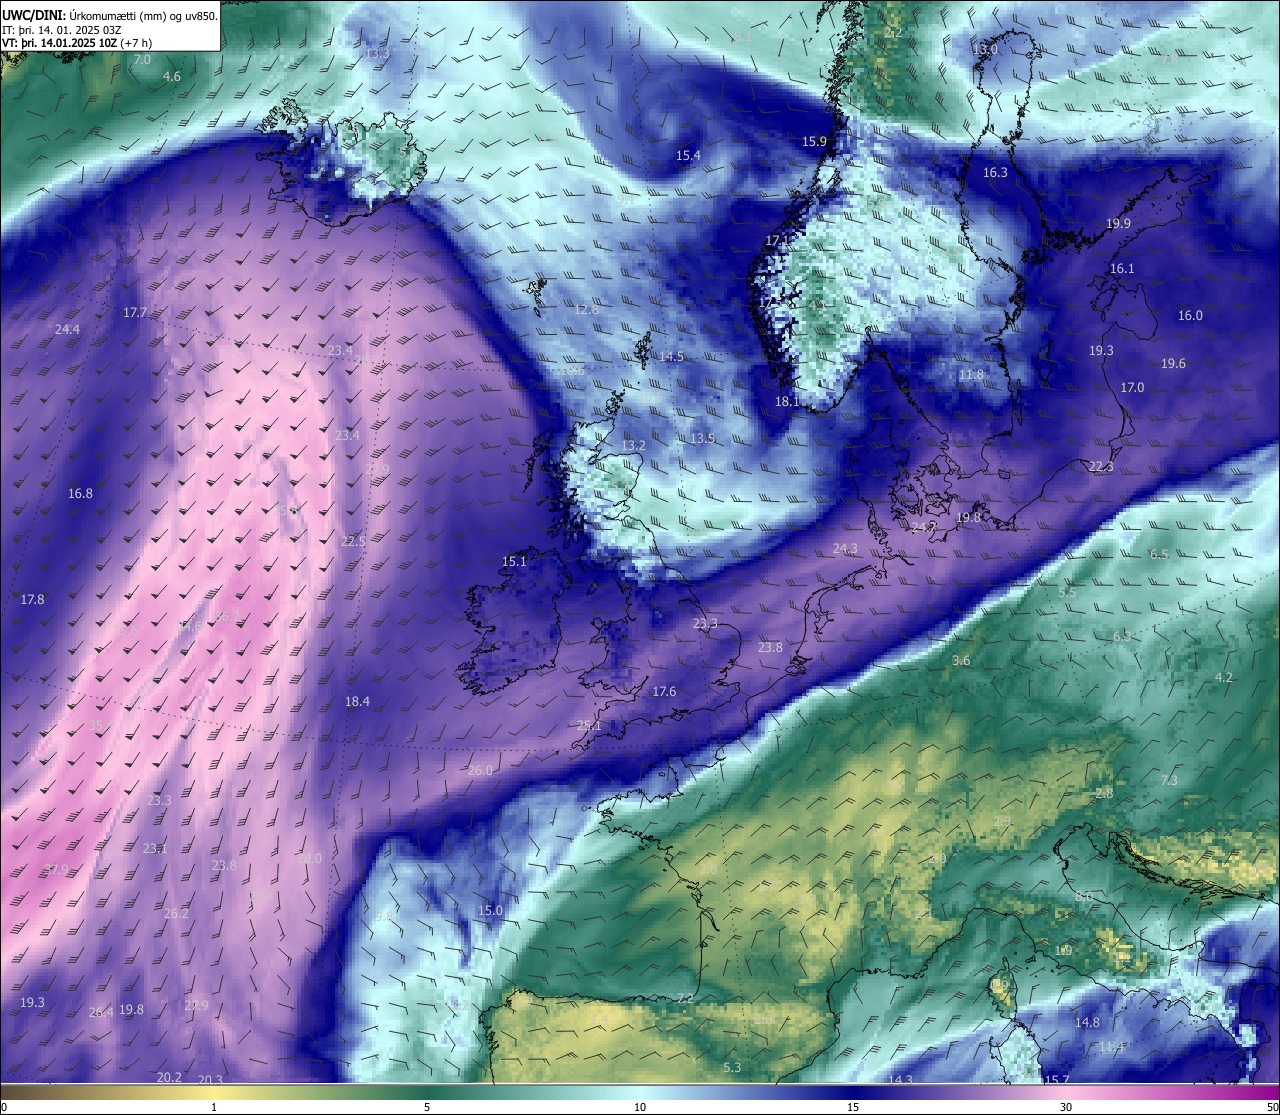Click the '3.6' value over Germany

[961, 661]
